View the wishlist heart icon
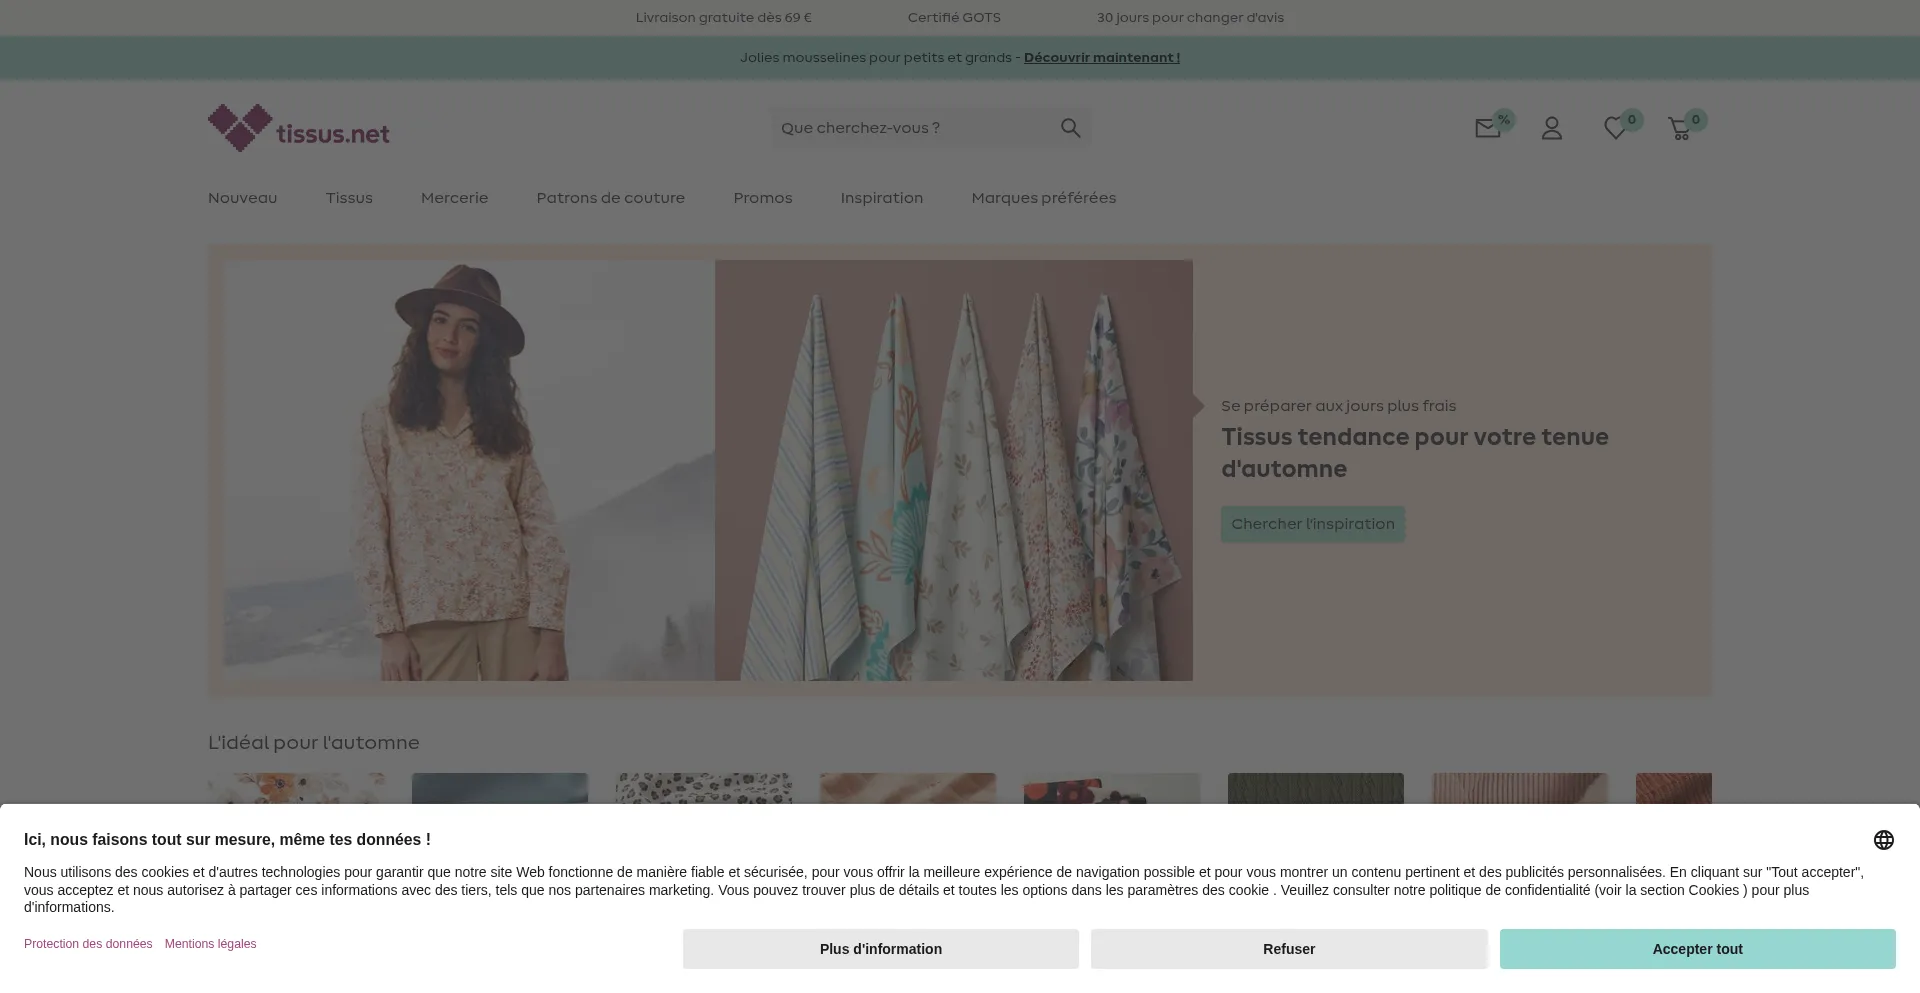This screenshot has width=1920, height=993. tap(1615, 128)
